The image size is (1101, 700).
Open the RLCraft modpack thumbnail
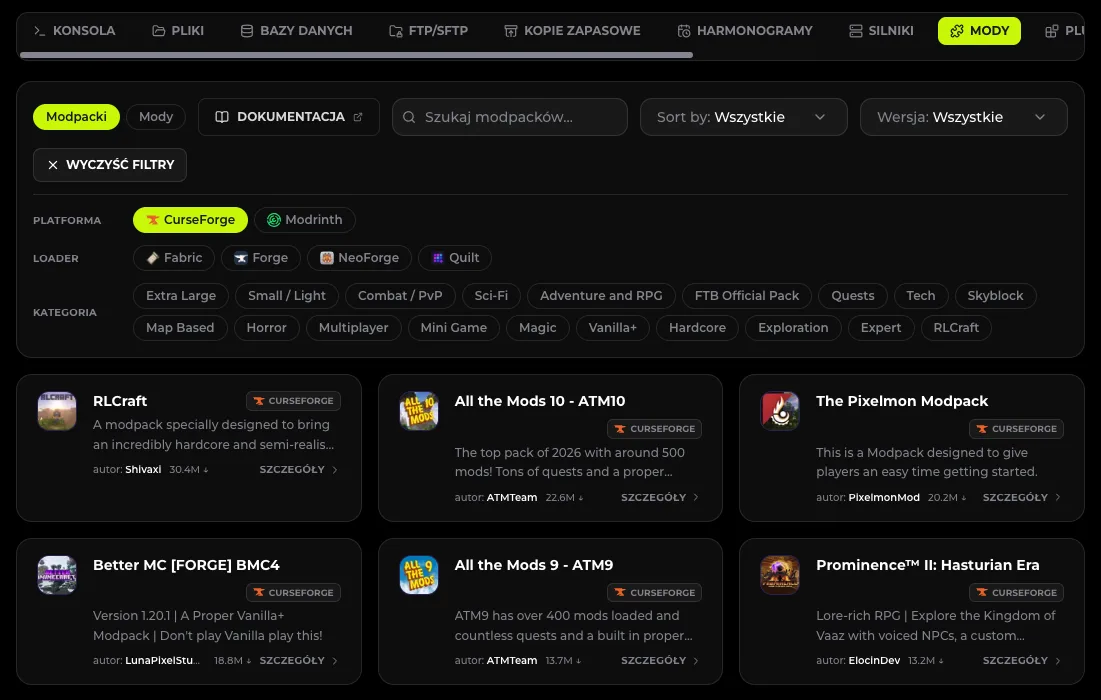pos(57,411)
